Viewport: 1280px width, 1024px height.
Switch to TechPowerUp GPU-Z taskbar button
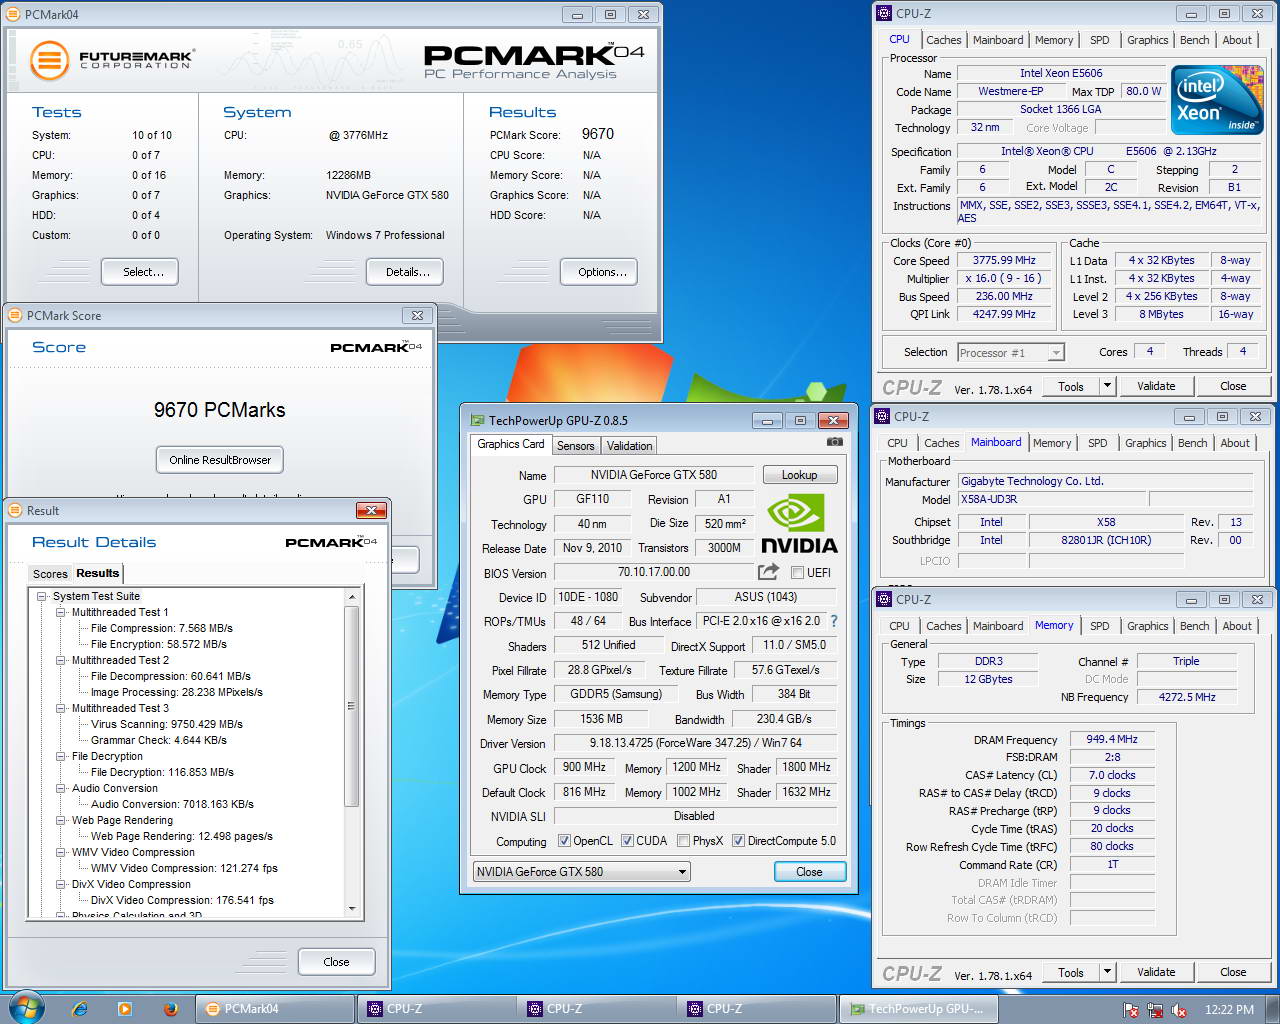pos(918,1009)
